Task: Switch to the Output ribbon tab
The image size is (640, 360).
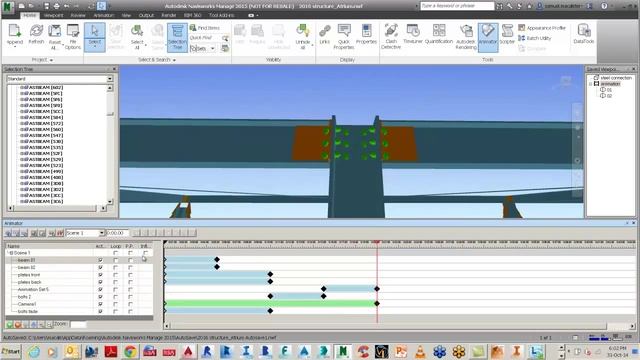Action: click(146, 15)
